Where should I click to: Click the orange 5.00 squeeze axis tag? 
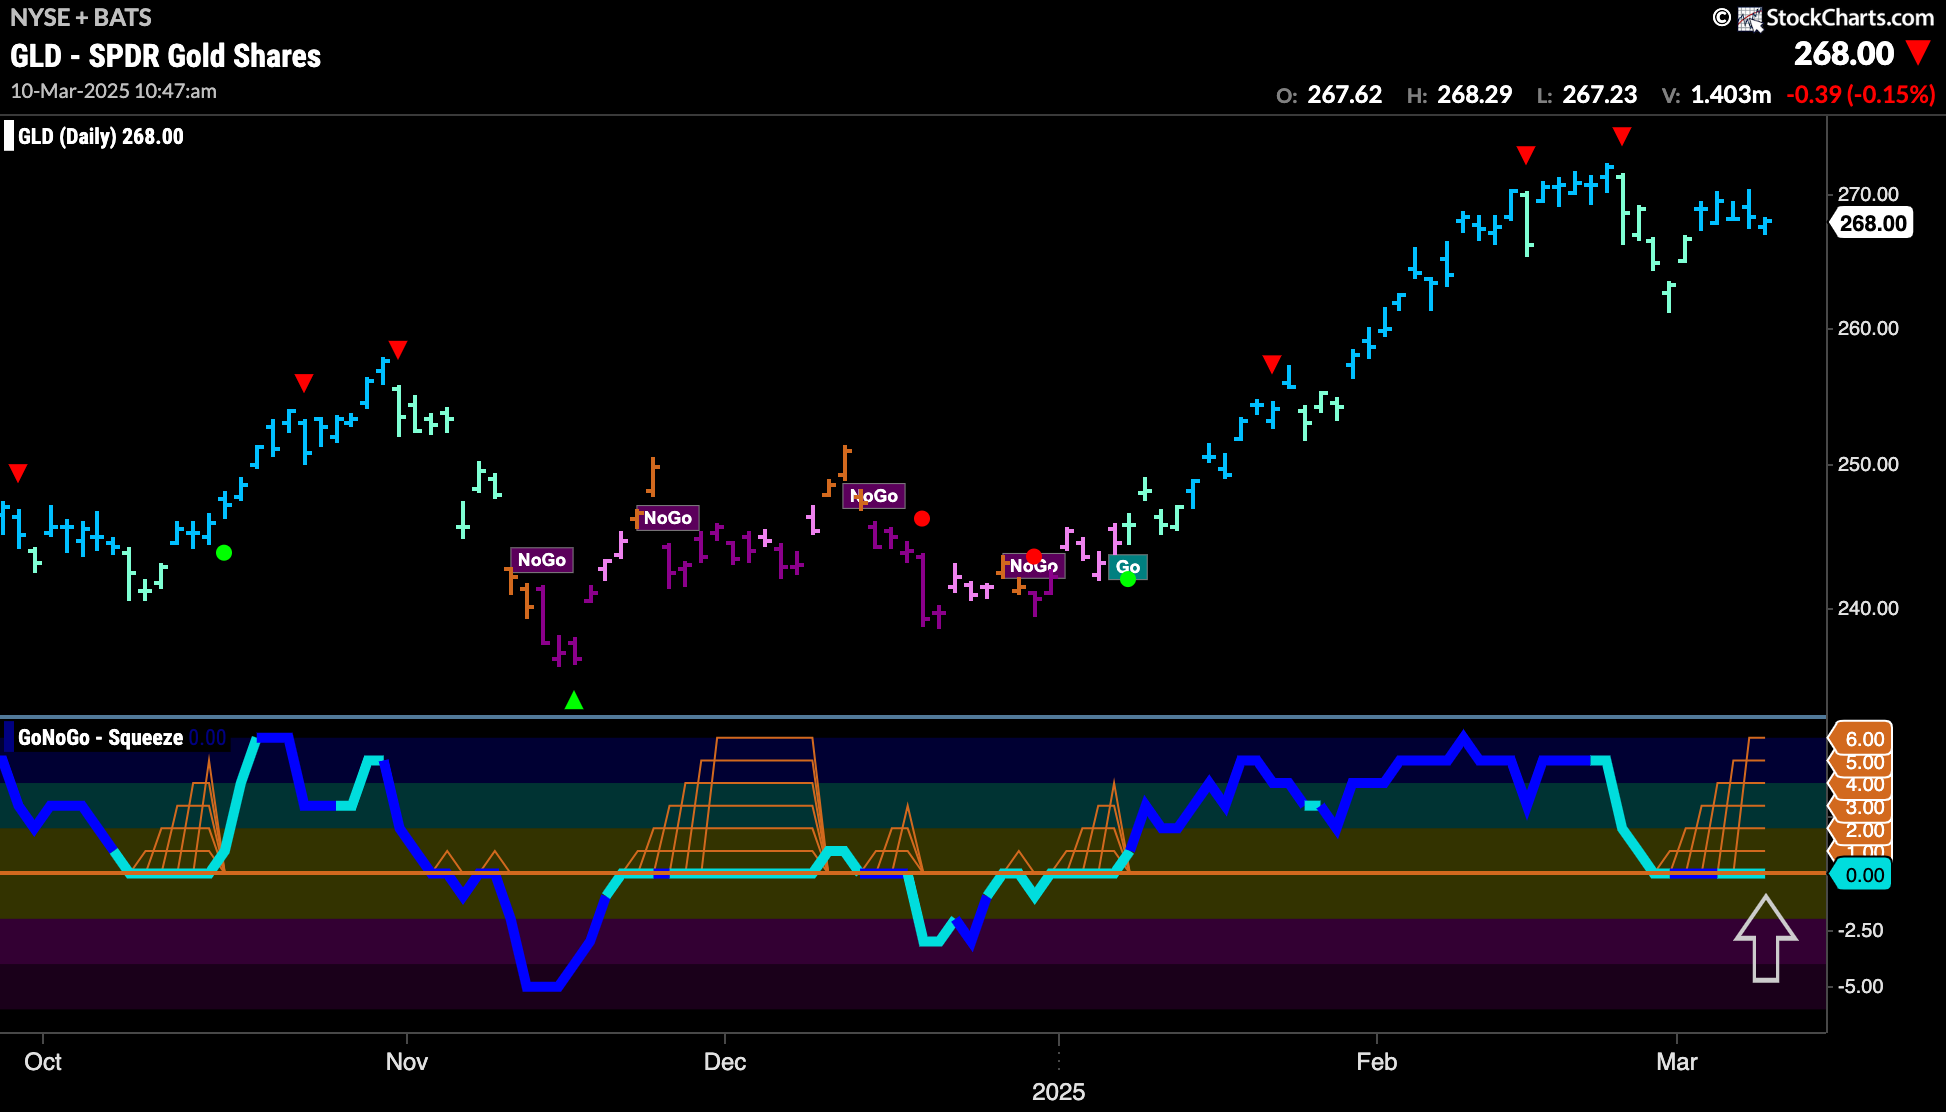[1863, 762]
